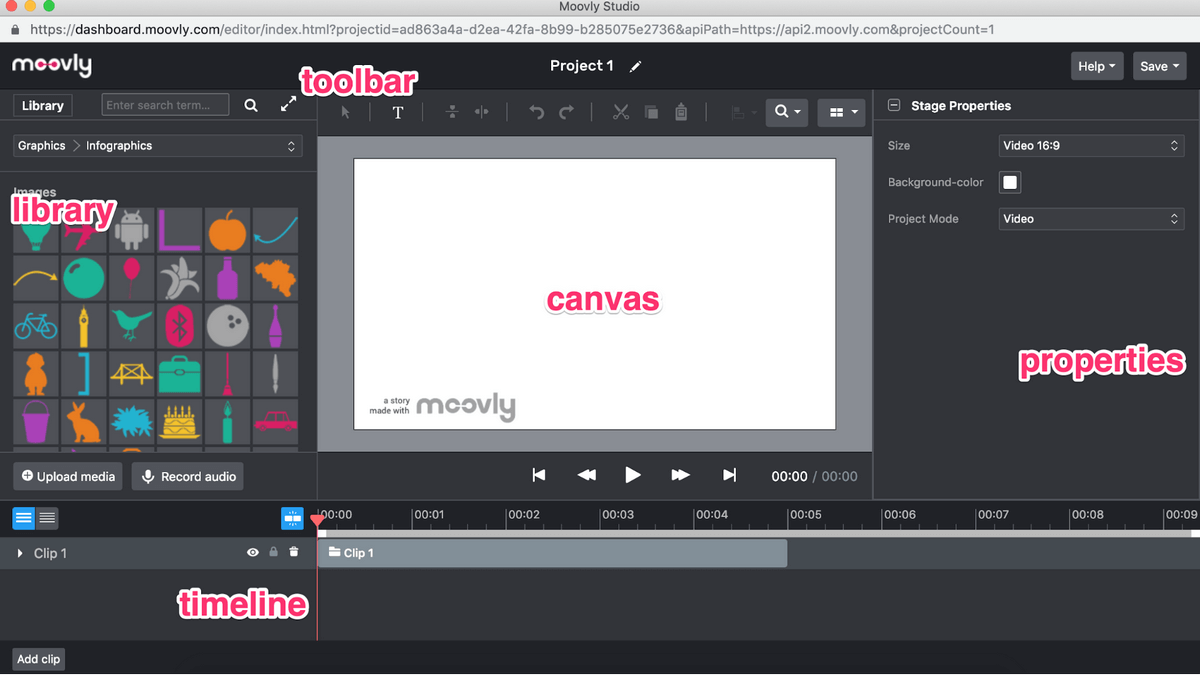1200x675 pixels.
Task: Click the Moovly logo
Action: (52, 66)
